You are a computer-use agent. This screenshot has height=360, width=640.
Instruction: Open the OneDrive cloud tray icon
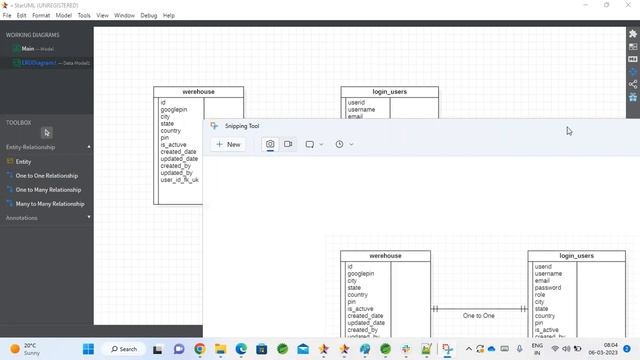(x=491, y=349)
